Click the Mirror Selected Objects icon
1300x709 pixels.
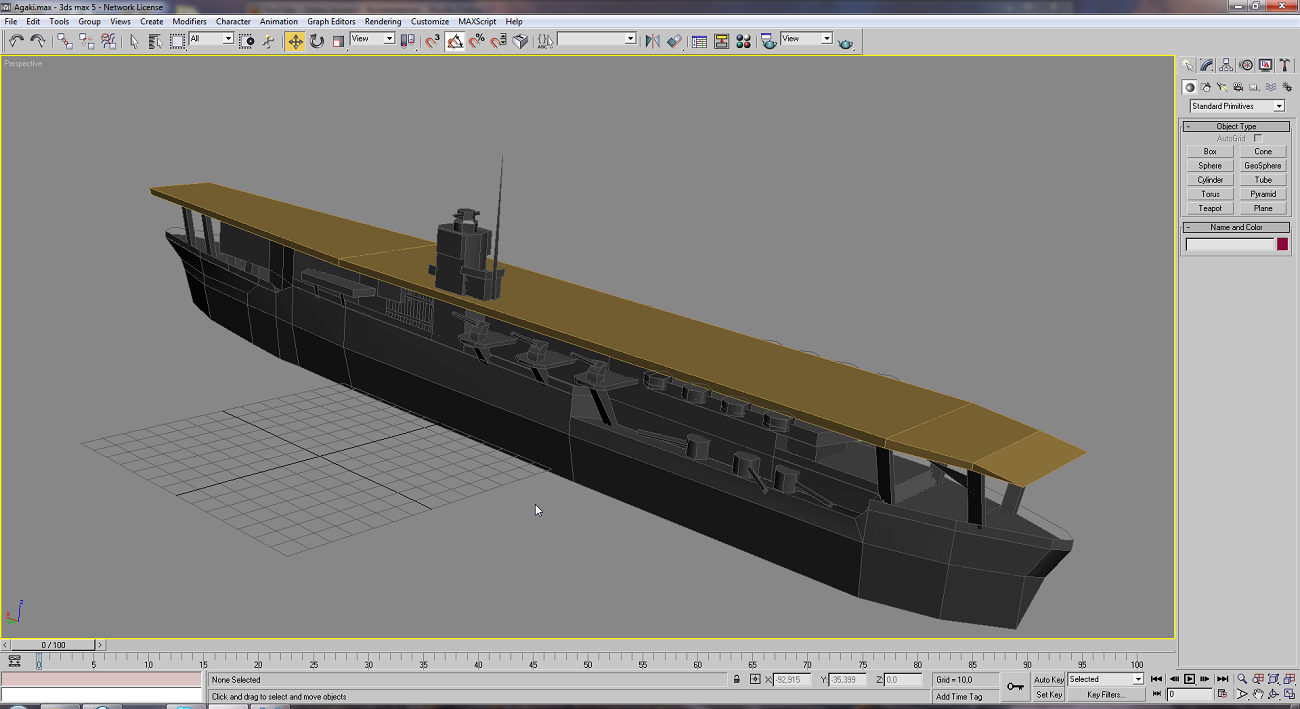click(x=652, y=41)
